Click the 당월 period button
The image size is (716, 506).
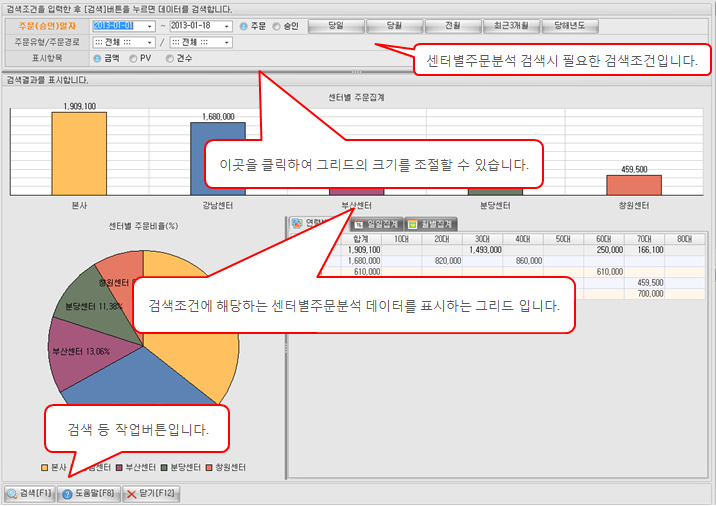click(x=395, y=26)
